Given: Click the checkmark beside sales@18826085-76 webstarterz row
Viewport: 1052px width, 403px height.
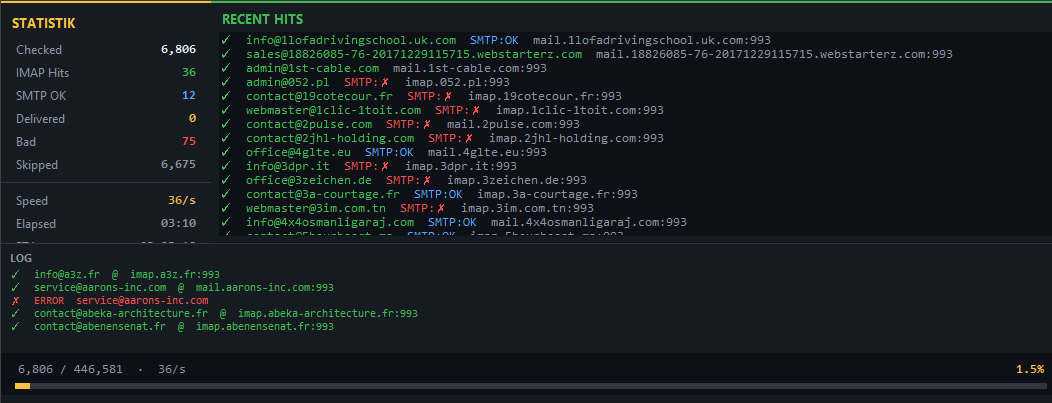Looking at the screenshot, I should click(226, 54).
